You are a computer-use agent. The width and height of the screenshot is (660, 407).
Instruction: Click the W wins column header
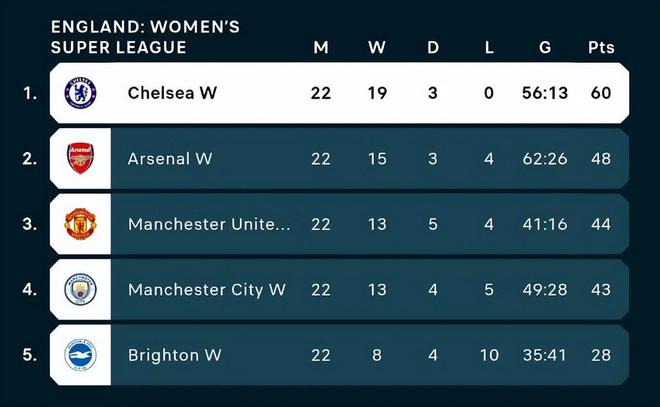coord(376,47)
